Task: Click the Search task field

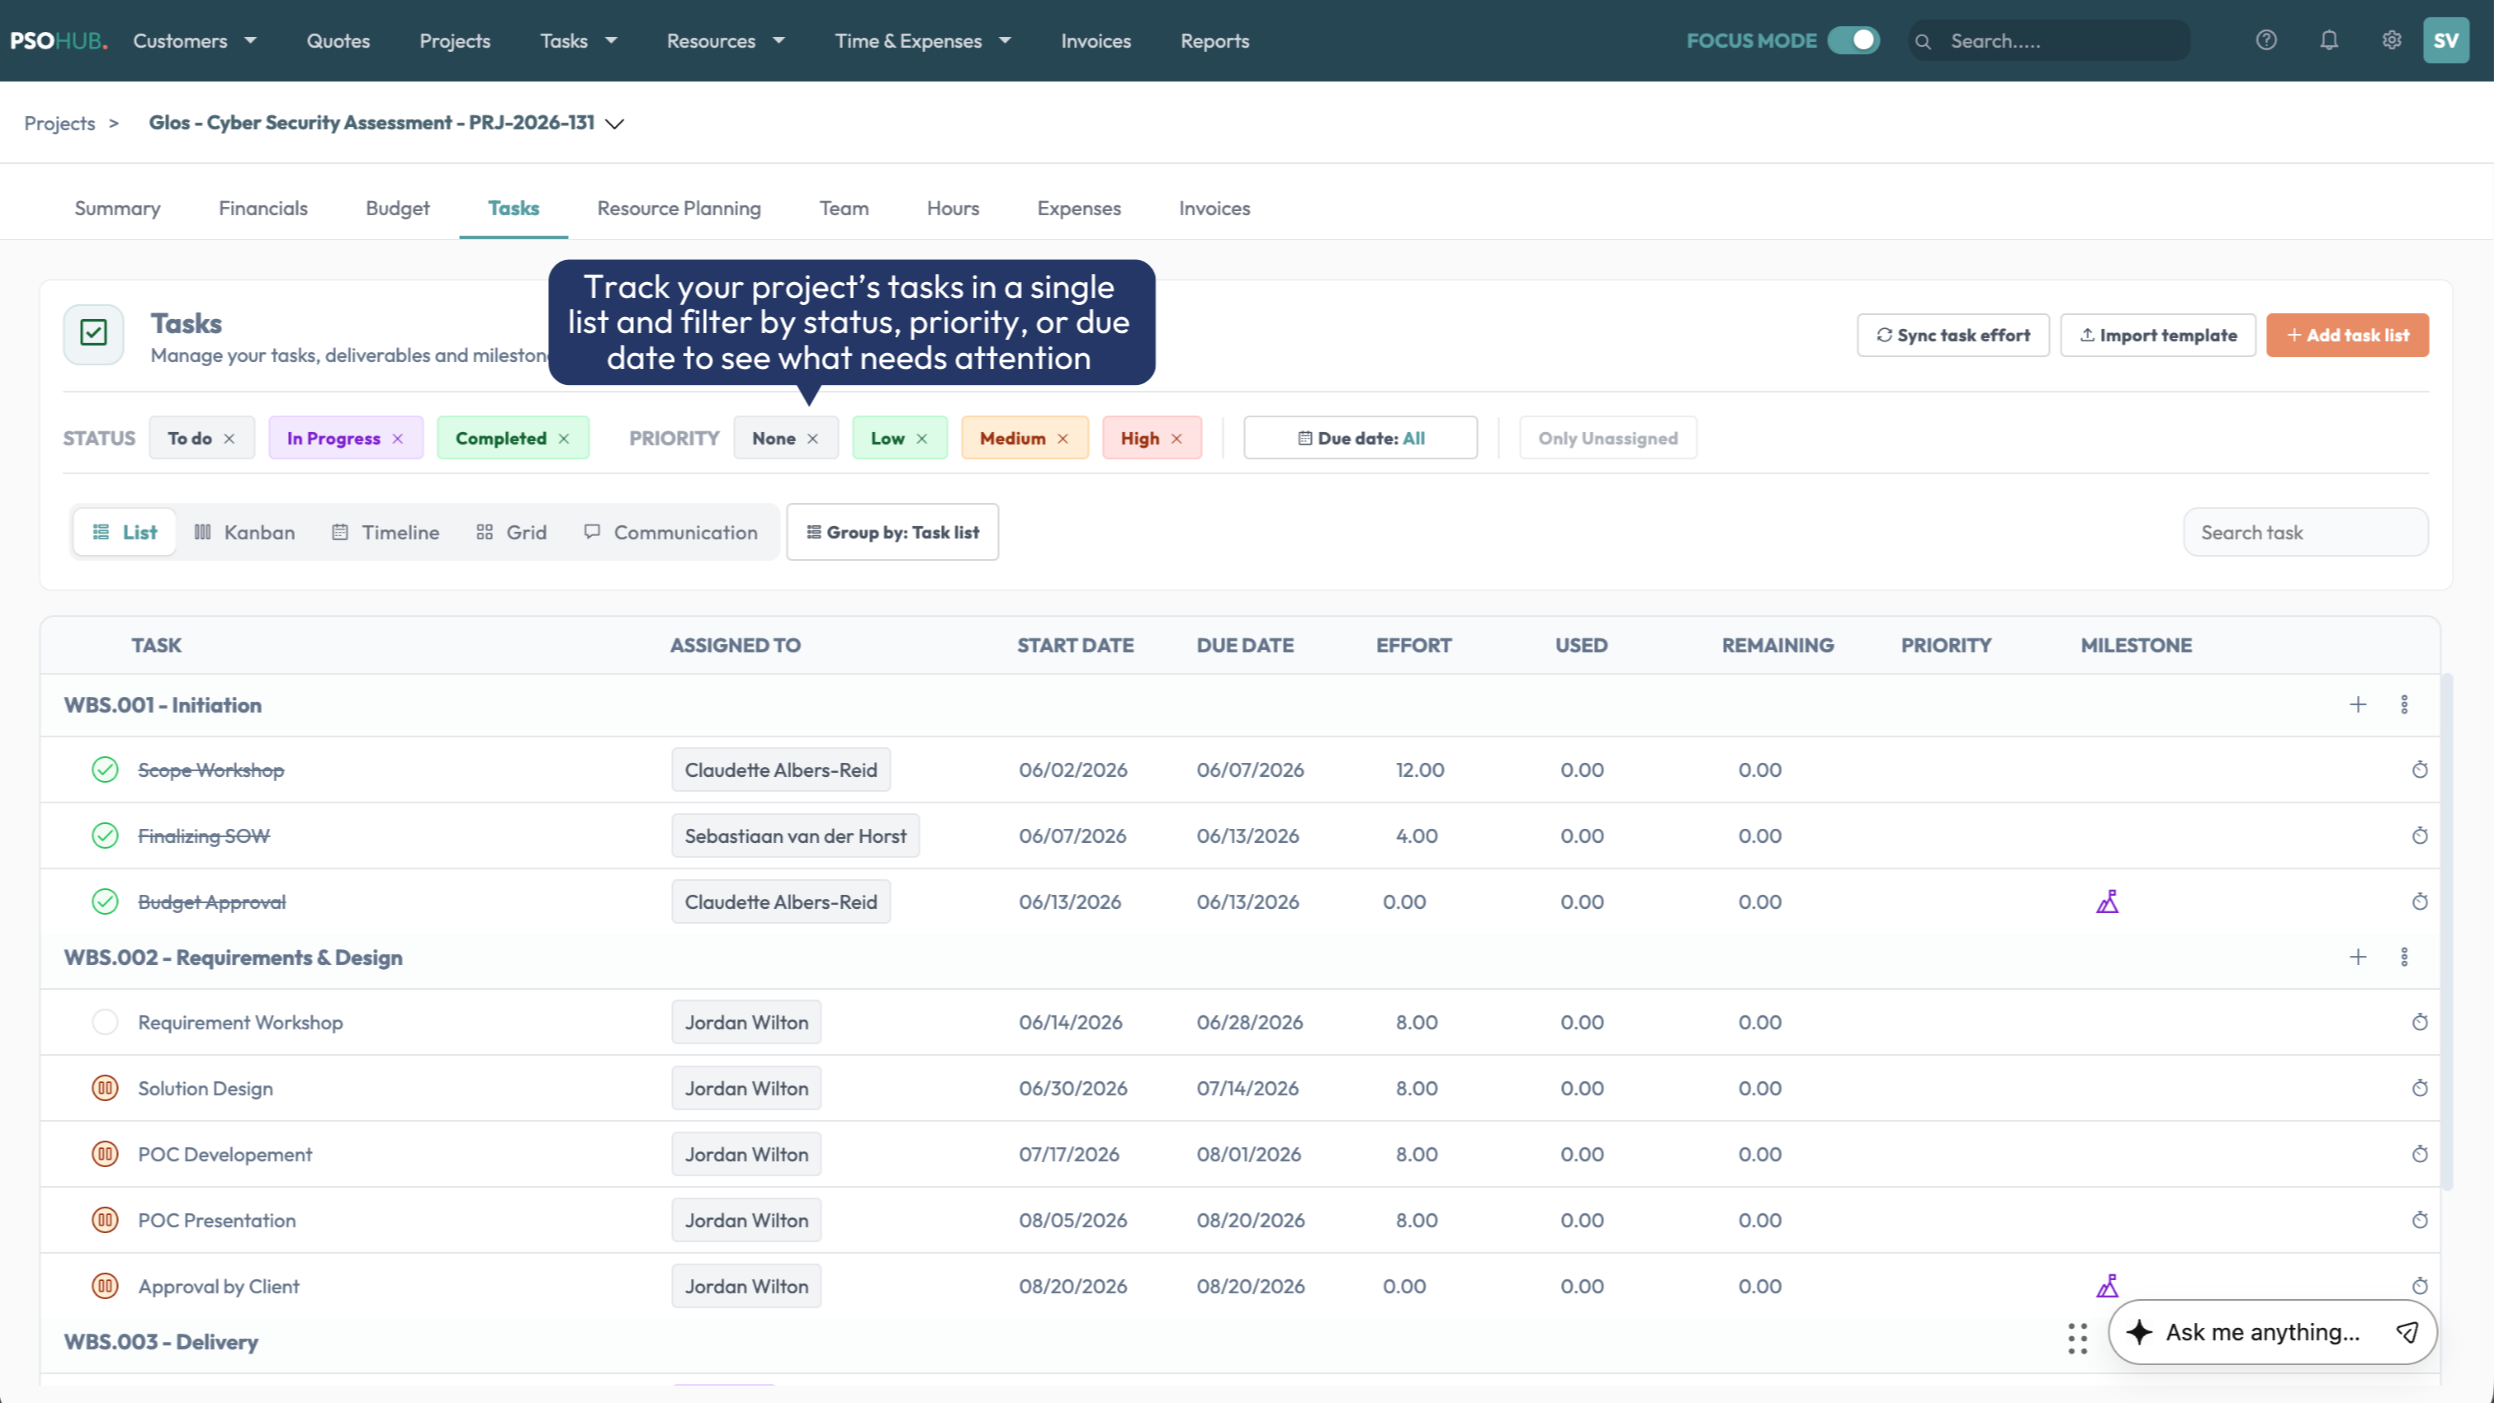Action: pos(2305,532)
